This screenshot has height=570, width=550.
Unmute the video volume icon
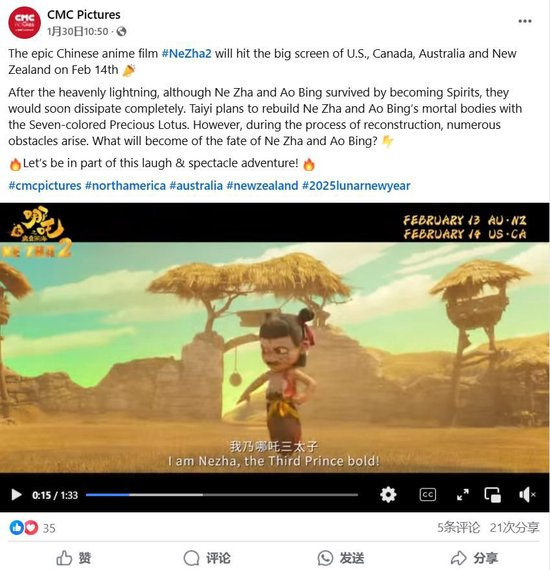coord(527,495)
